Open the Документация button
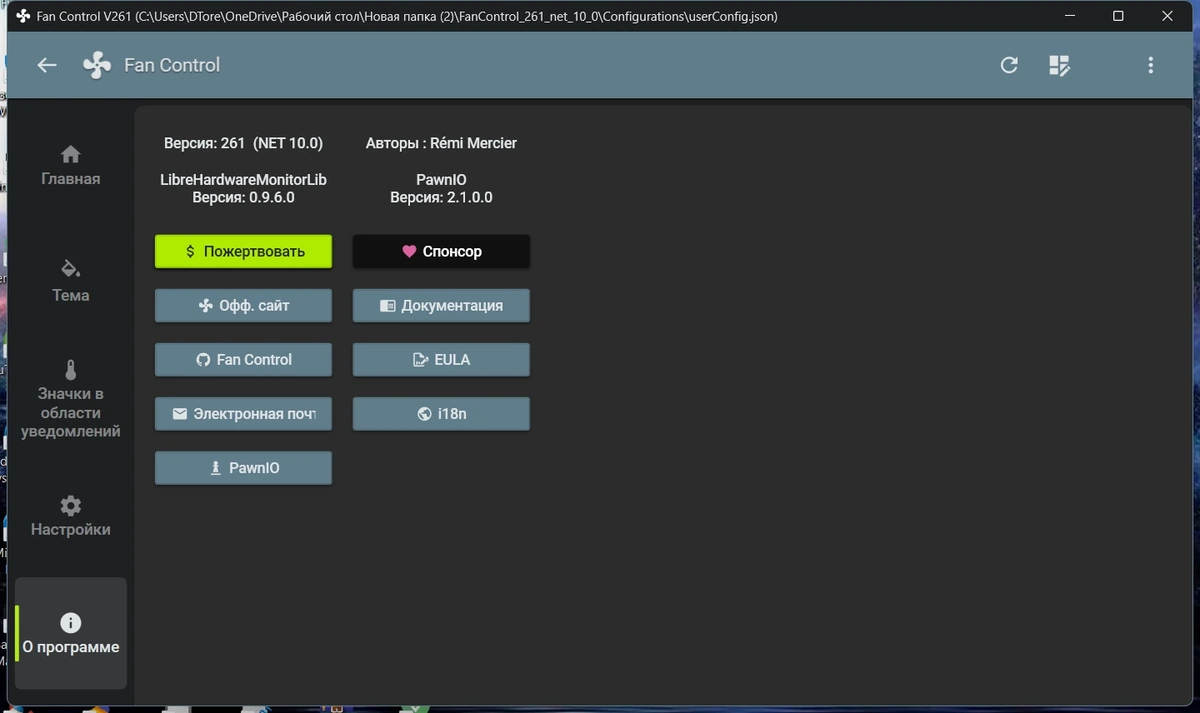The width and height of the screenshot is (1200, 713). click(x=441, y=305)
